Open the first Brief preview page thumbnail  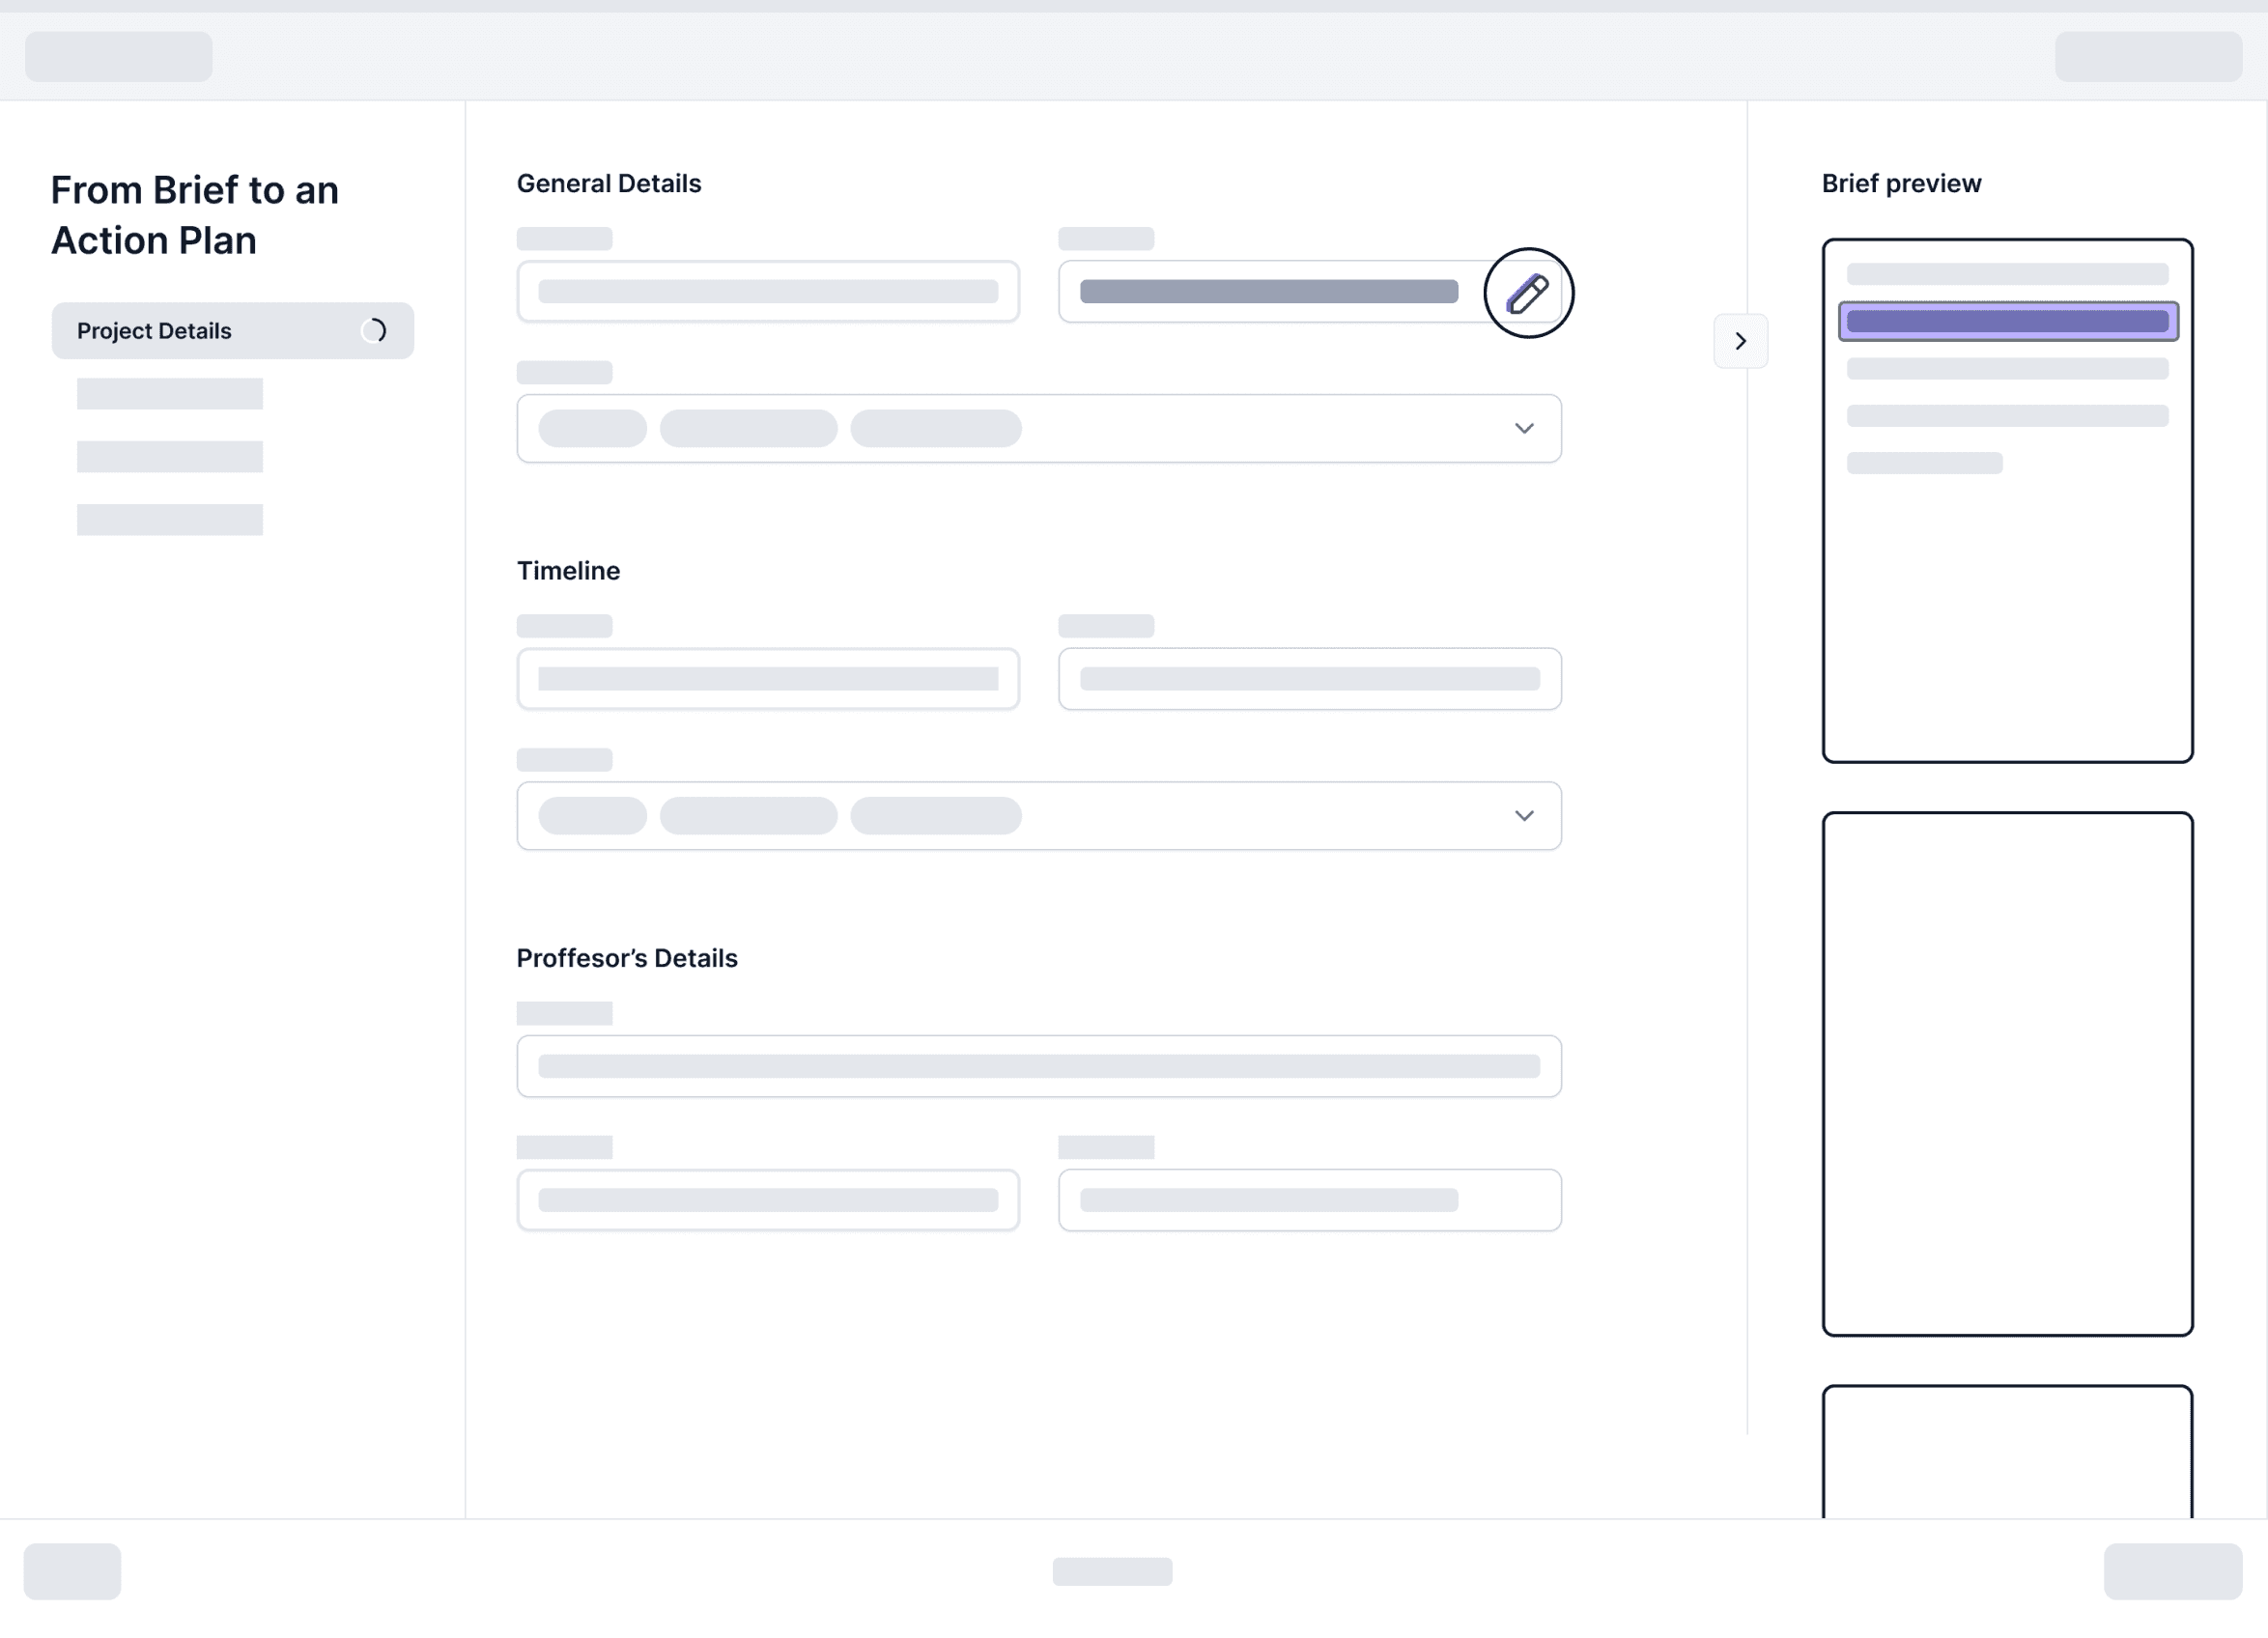pos(2007,600)
